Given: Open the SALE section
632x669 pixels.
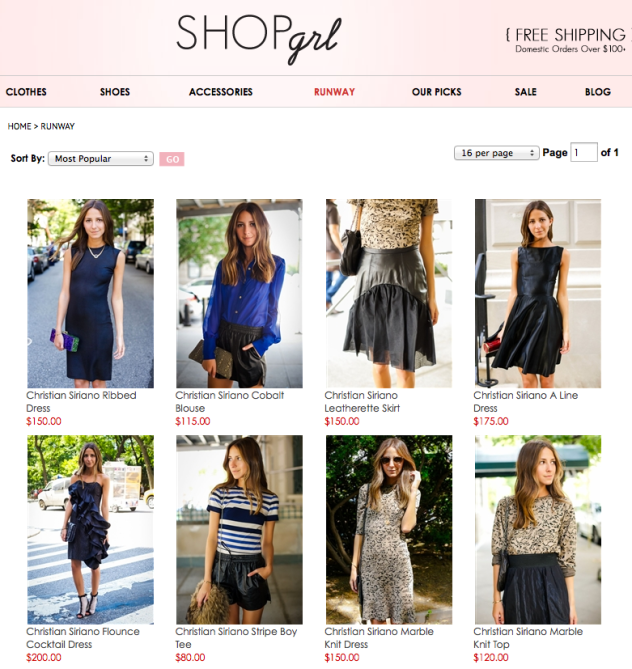Looking at the screenshot, I should (x=525, y=92).
